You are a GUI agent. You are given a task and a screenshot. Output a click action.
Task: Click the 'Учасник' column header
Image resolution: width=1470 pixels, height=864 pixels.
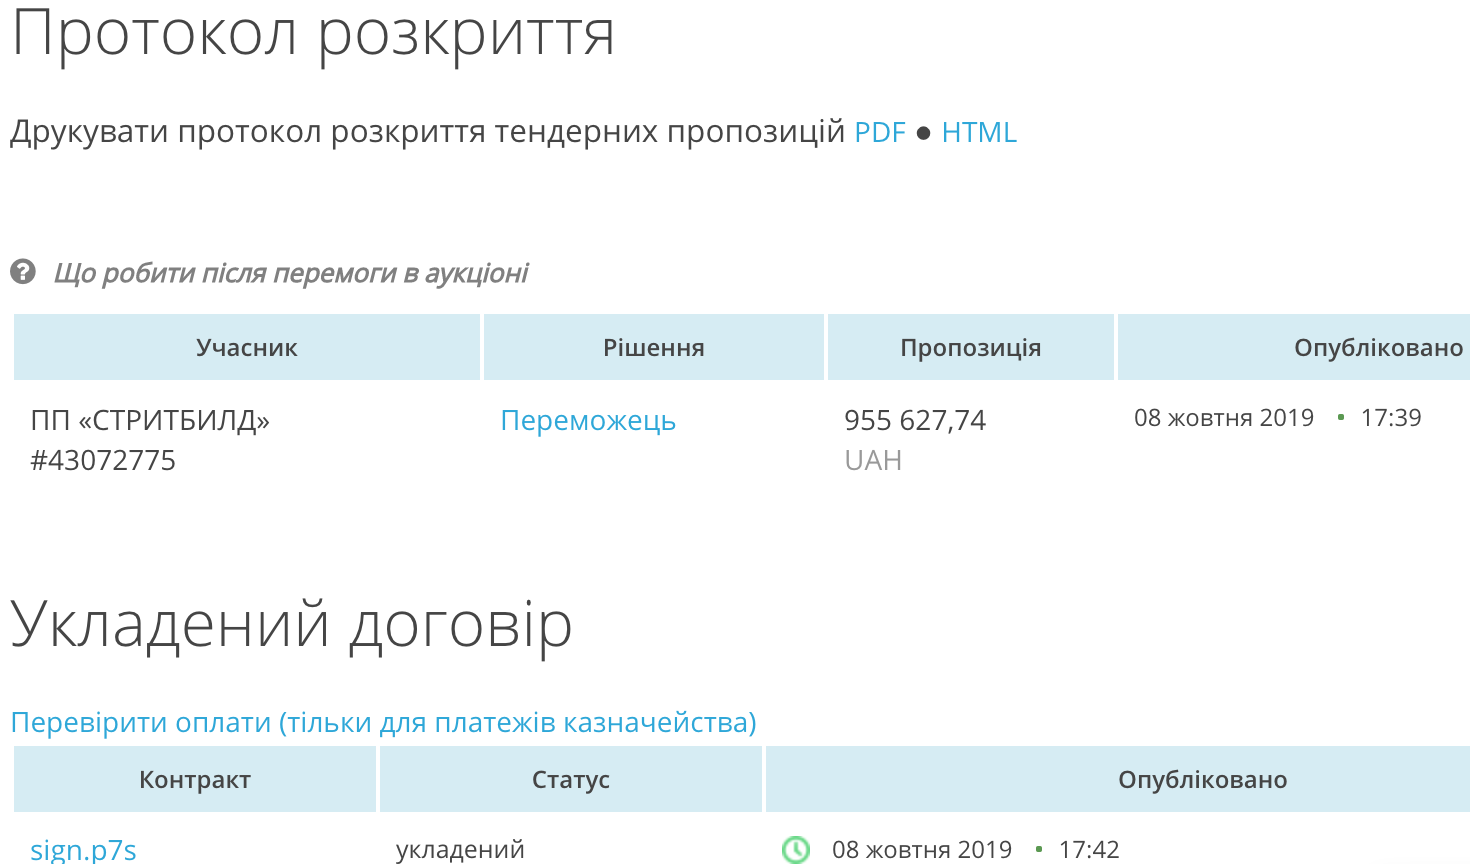tap(247, 348)
